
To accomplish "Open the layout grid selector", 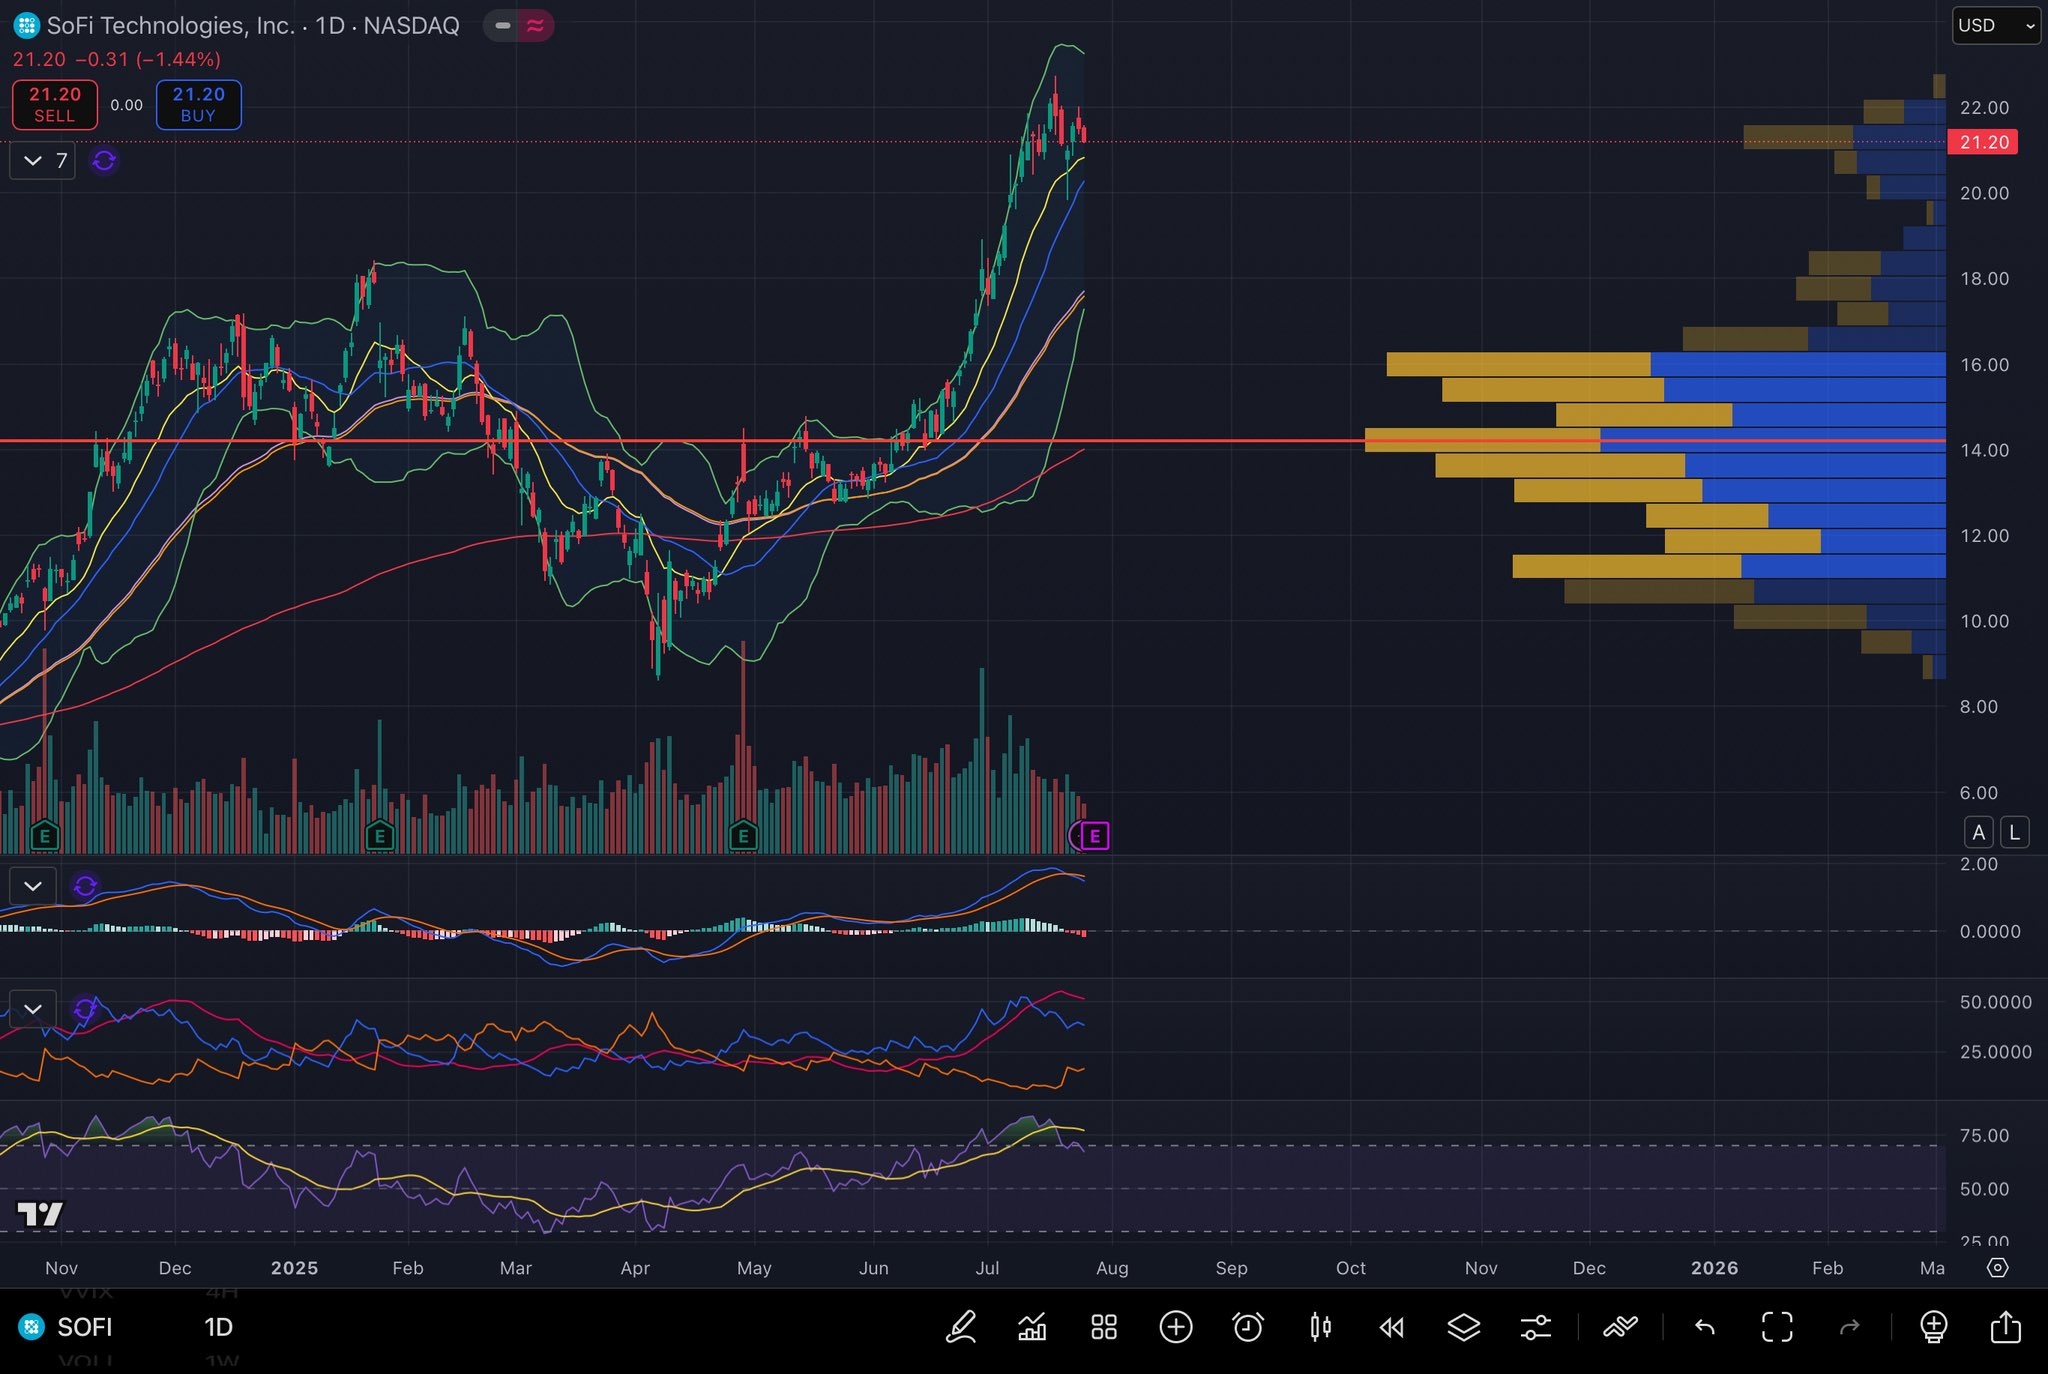I will [1104, 1327].
